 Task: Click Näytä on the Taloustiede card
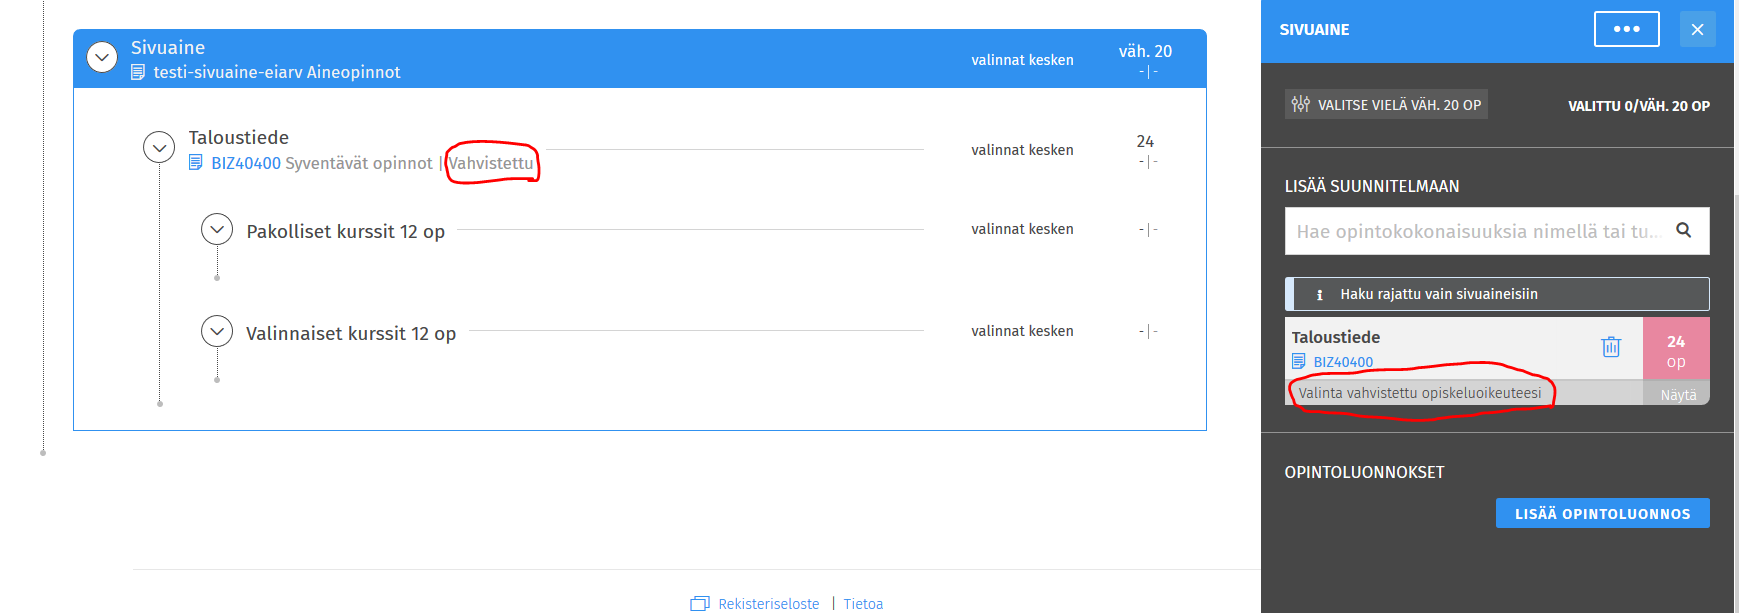[x=1677, y=394]
